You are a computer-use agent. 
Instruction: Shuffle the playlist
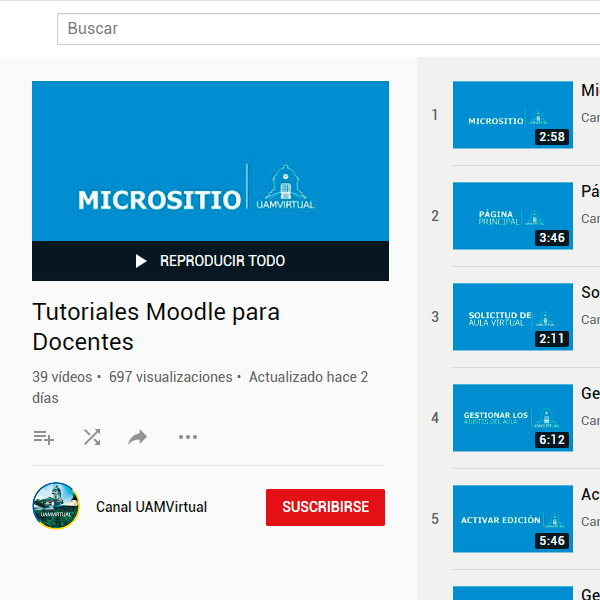click(92, 437)
